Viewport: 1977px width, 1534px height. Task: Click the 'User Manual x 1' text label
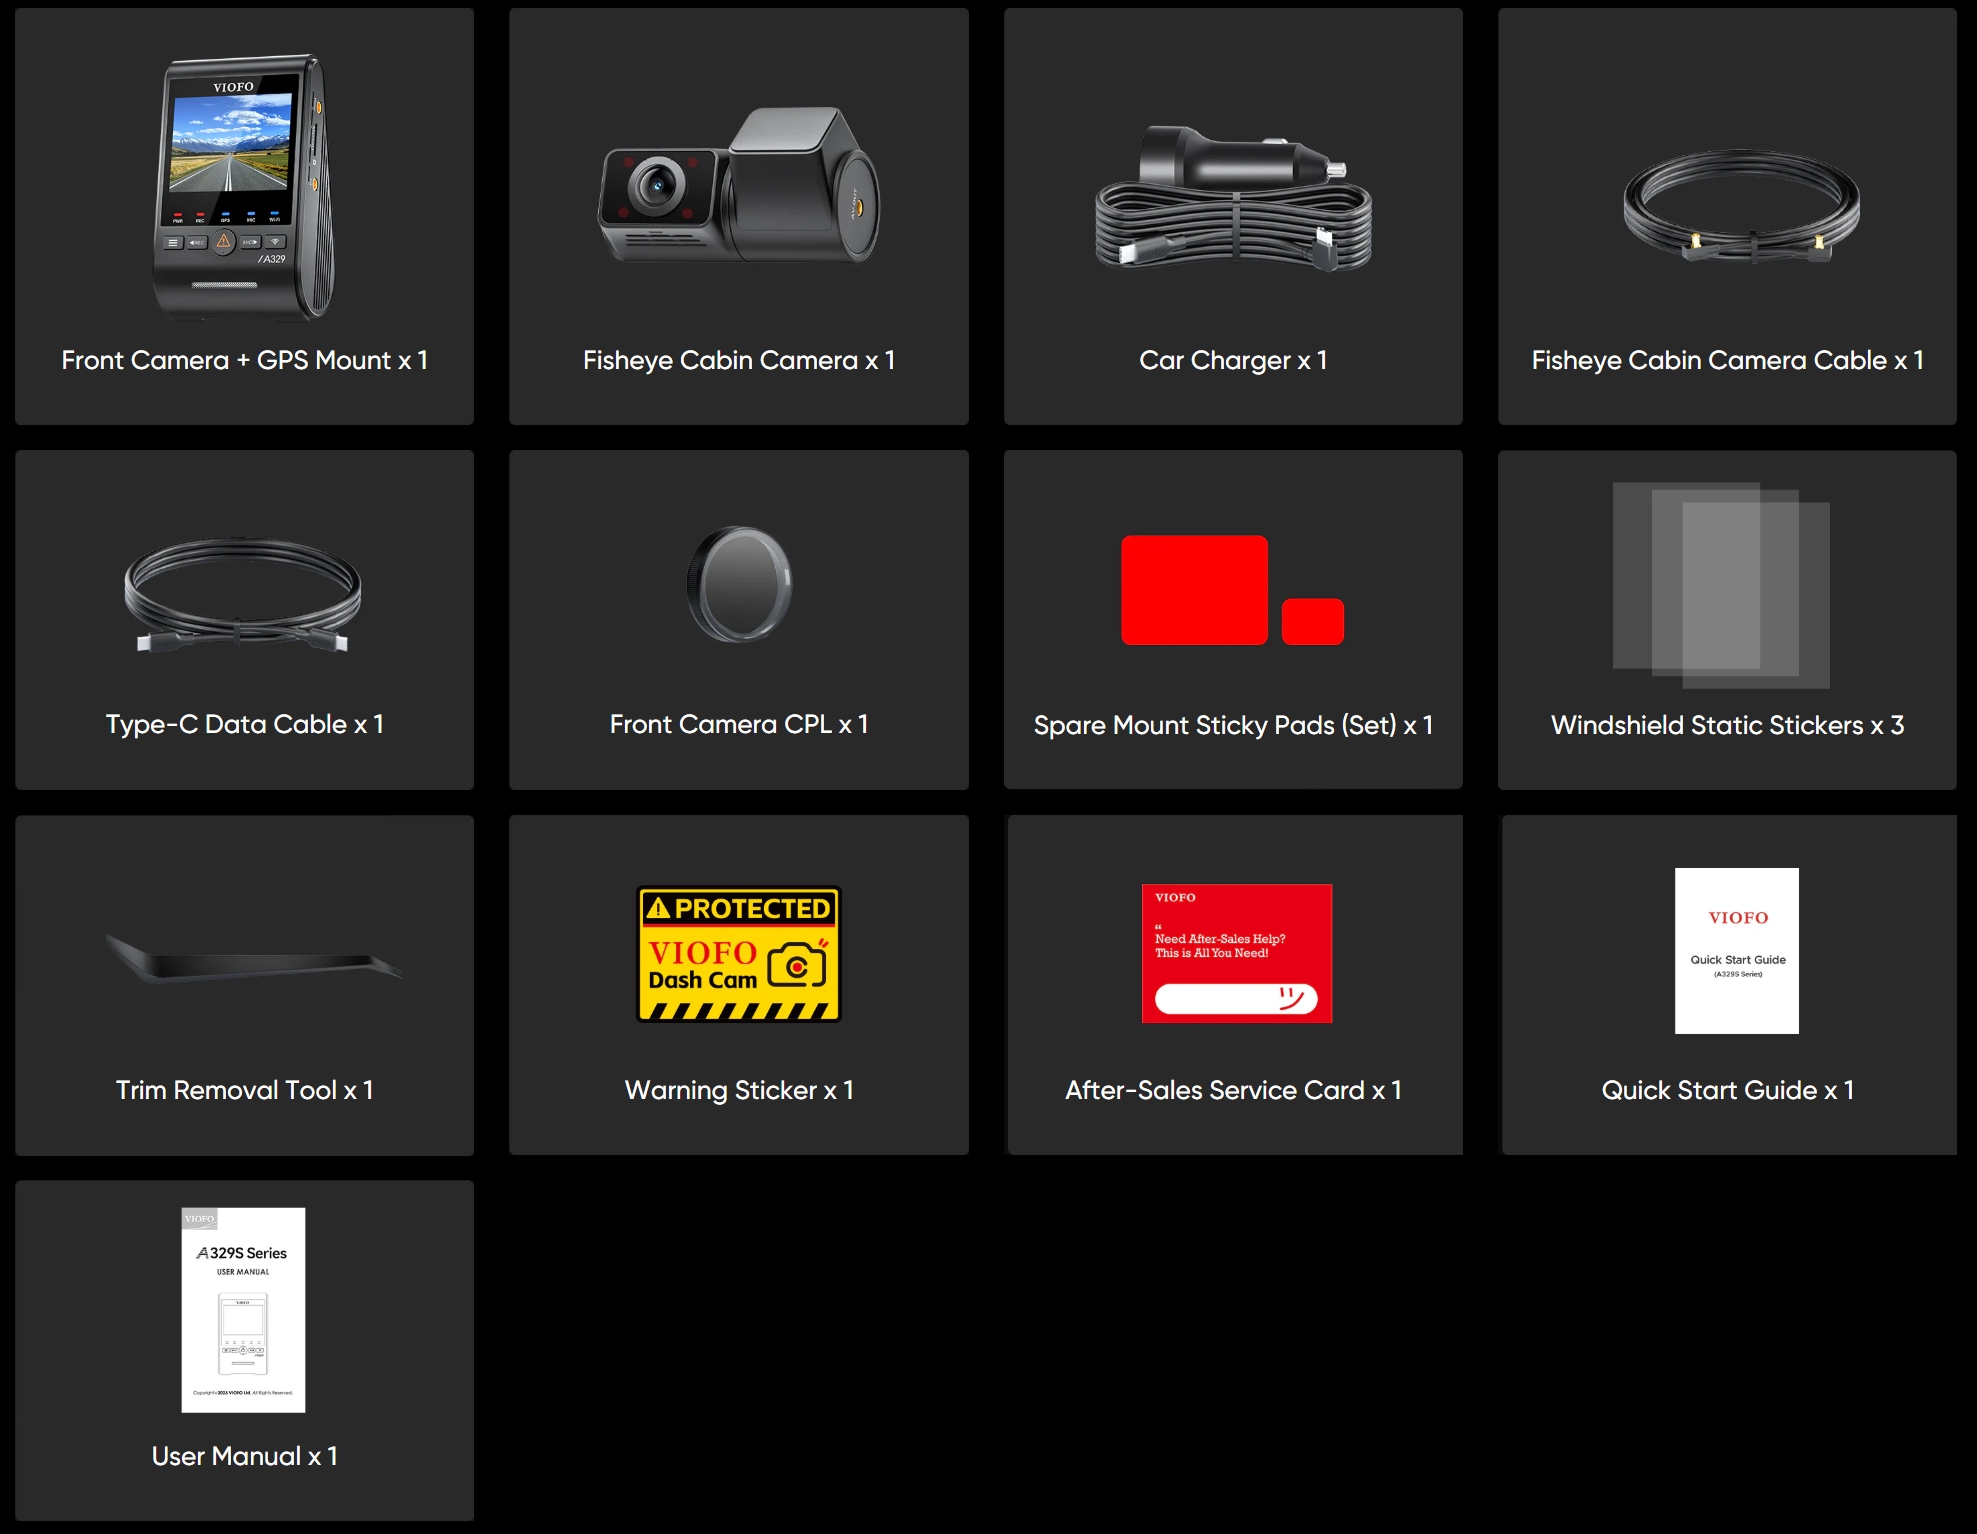pyautogui.click(x=243, y=1456)
